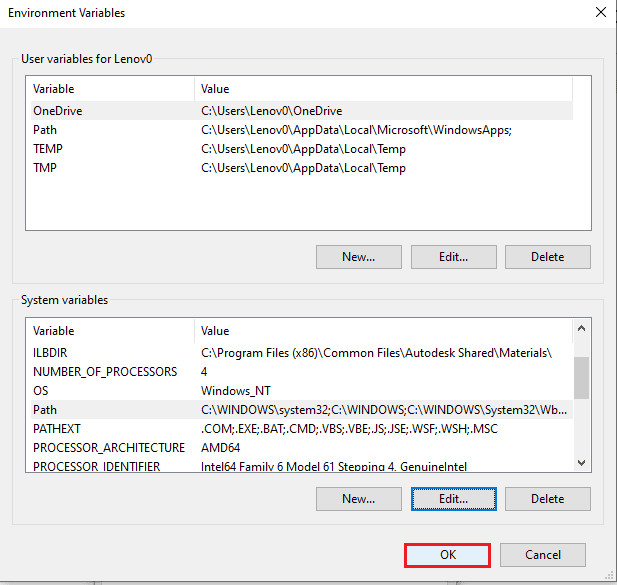Viewport: 617px width, 585px height.
Task: Create New system variable
Action: click(x=358, y=498)
